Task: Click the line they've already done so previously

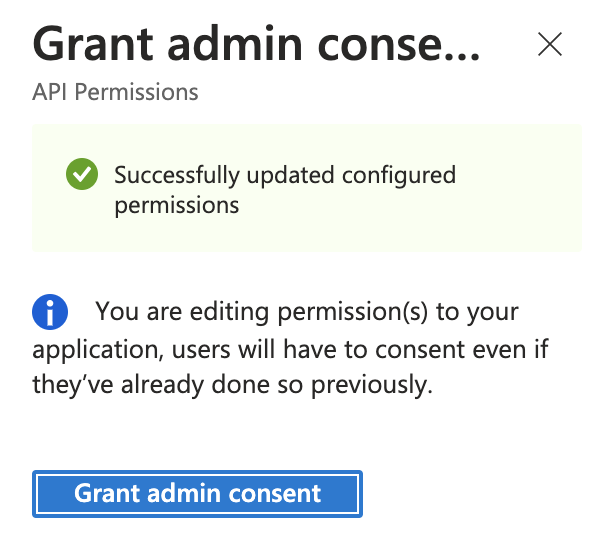Action: click(x=232, y=385)
